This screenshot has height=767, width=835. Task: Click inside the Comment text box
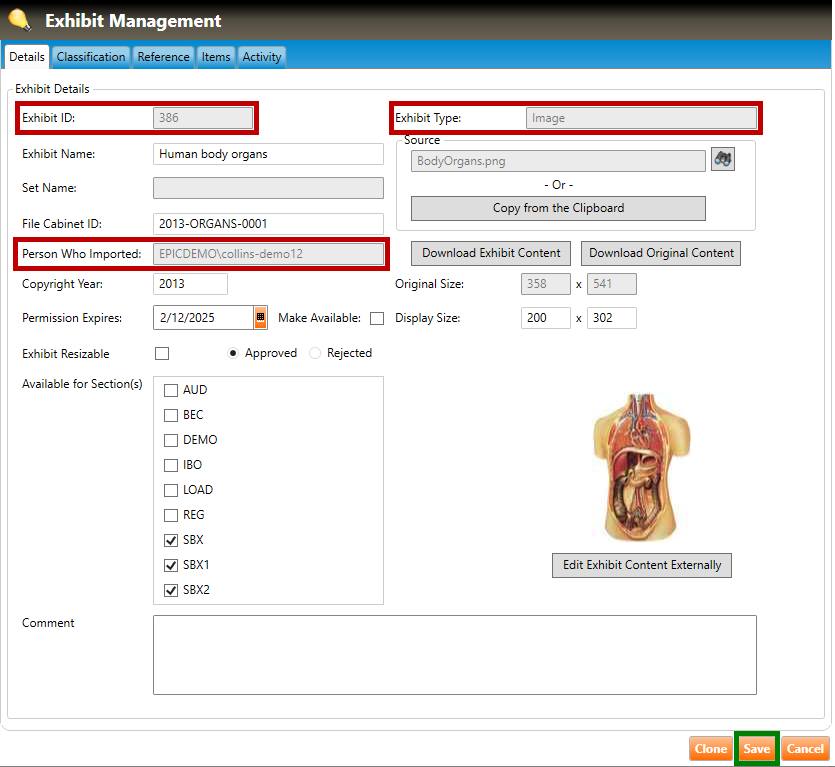[454, 654]
